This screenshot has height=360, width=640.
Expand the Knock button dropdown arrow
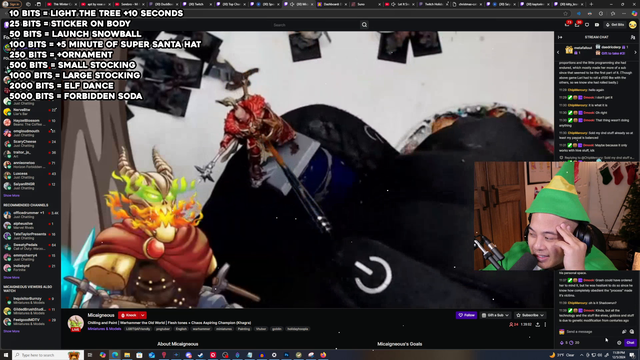[142, 315]
